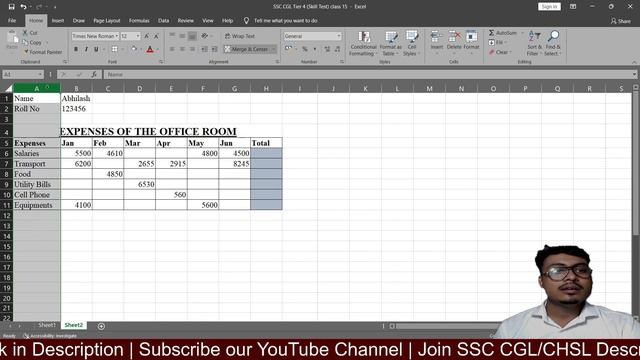The width and height of the screenshot is (640, 360).
Task: Switch to the Data tab
Action: pos(163,20)
